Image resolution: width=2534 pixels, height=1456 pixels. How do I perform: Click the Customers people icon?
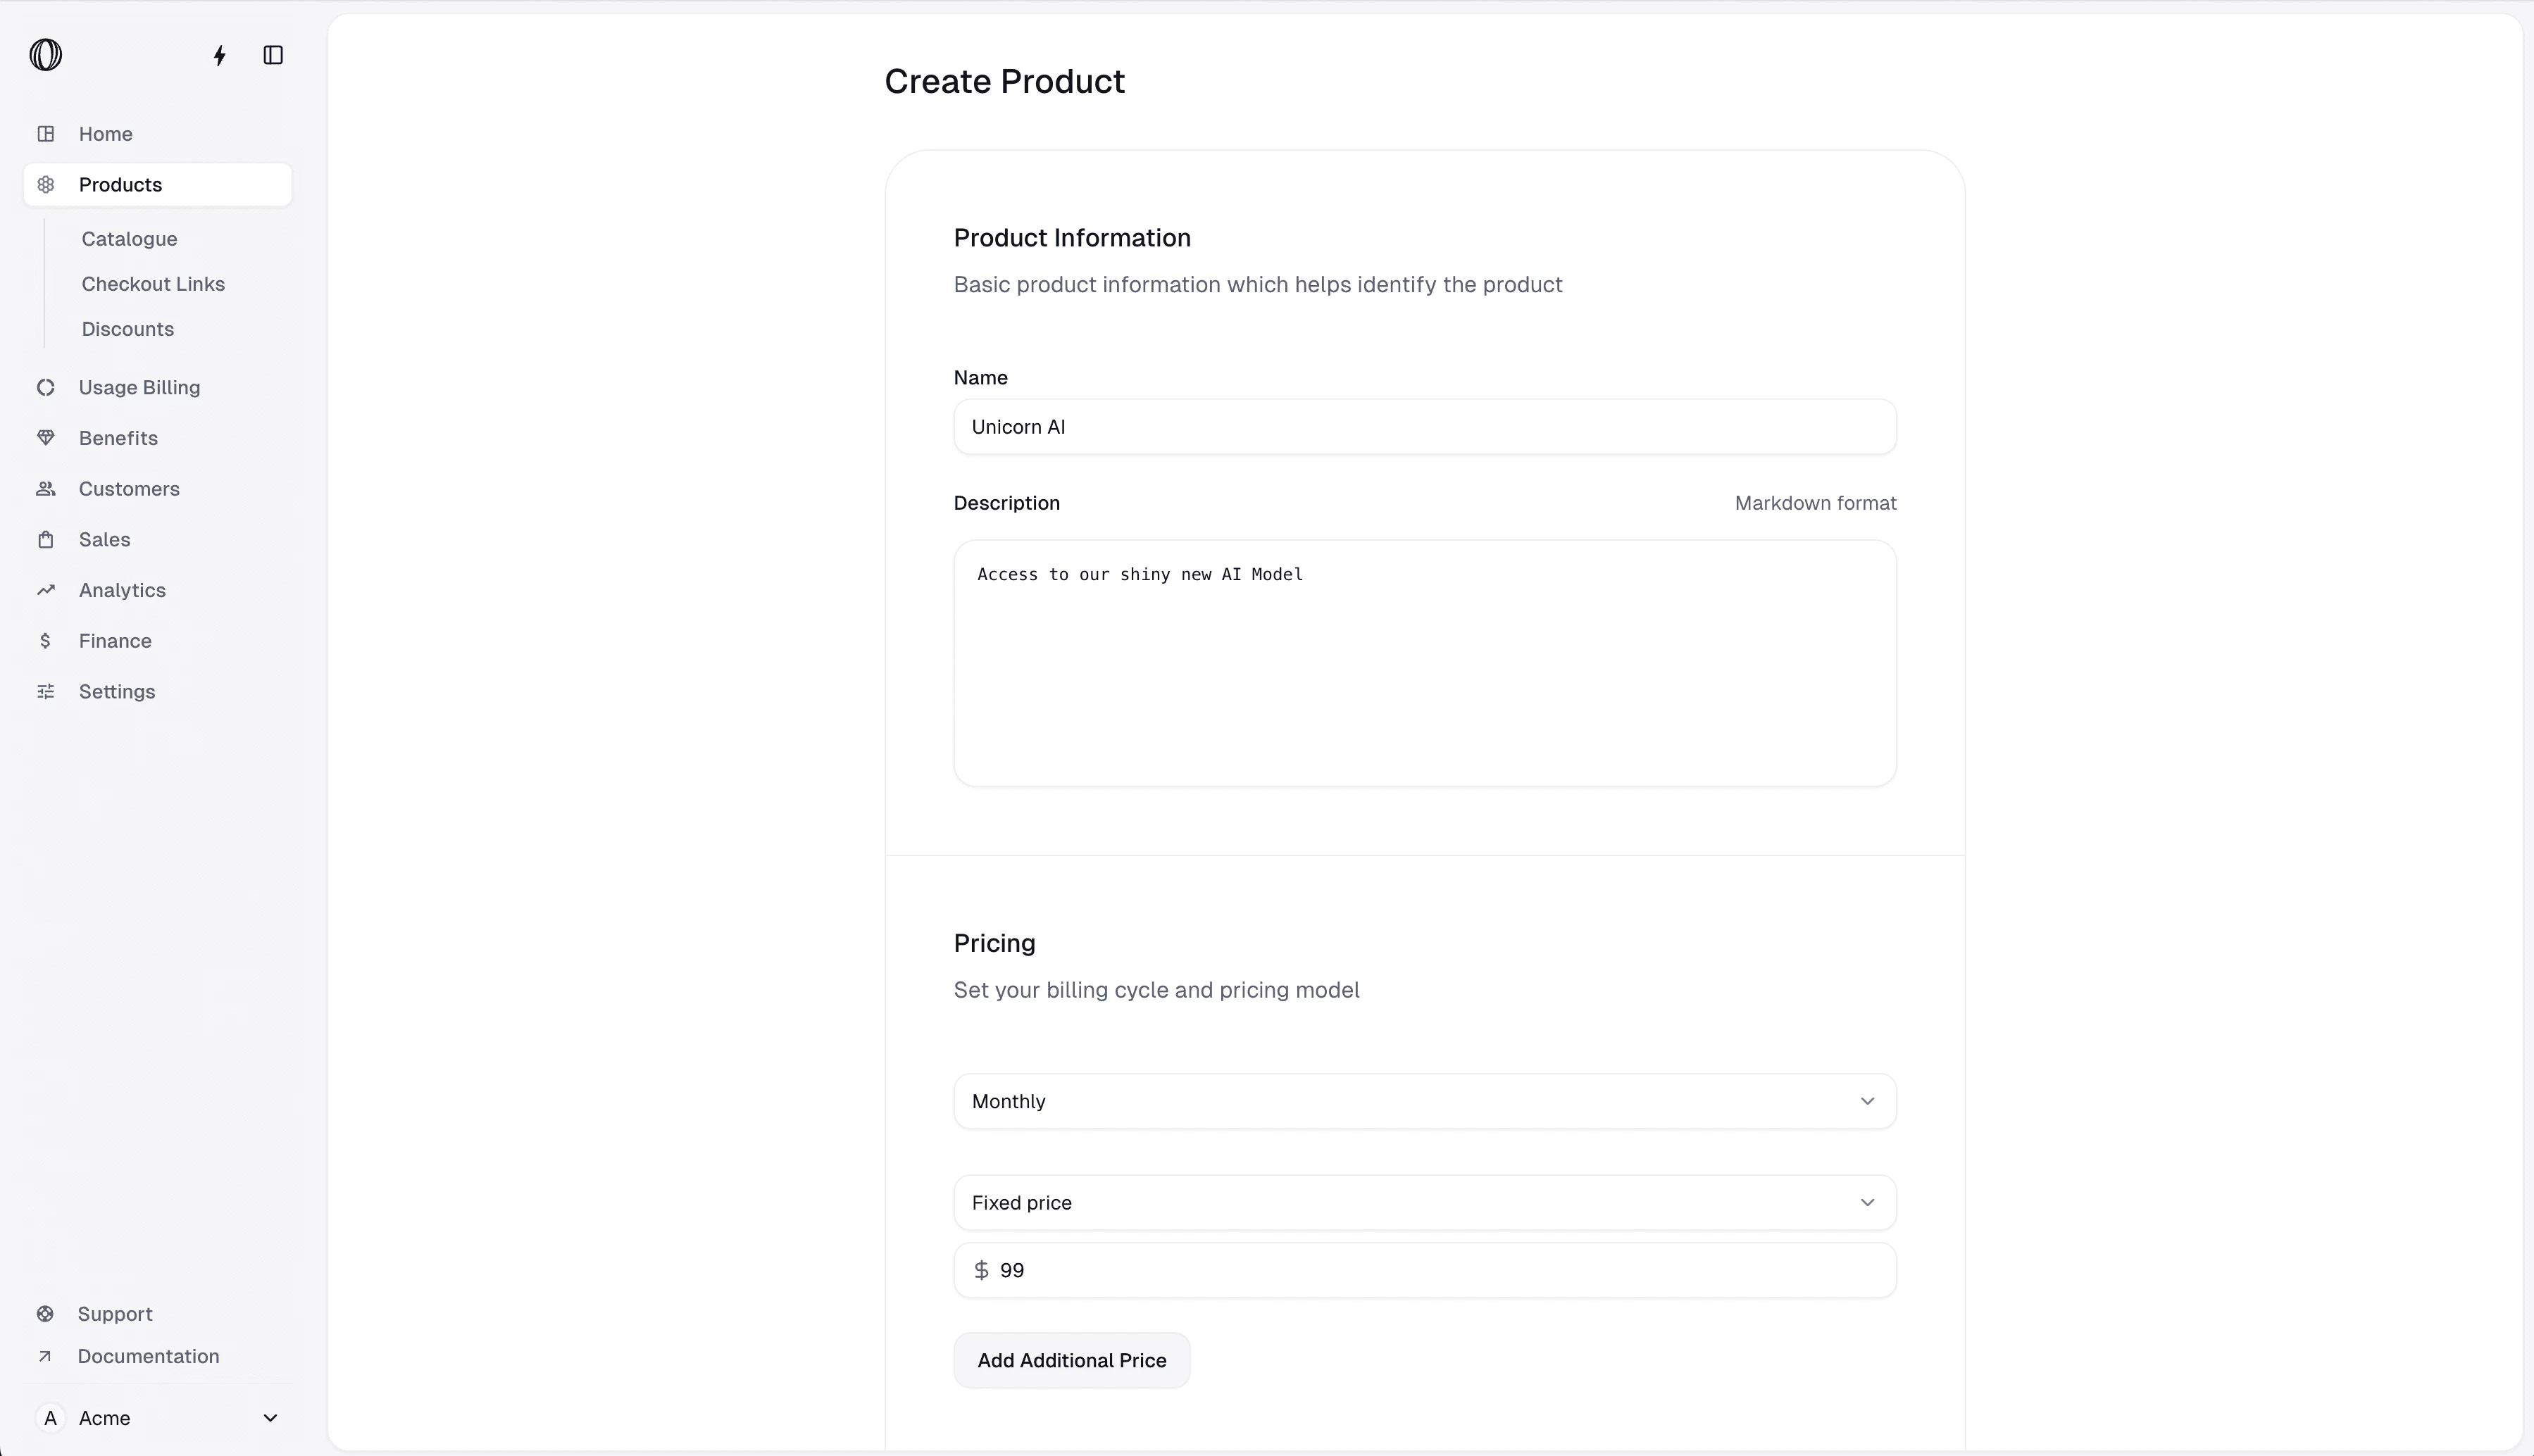(x=46, y=489)
